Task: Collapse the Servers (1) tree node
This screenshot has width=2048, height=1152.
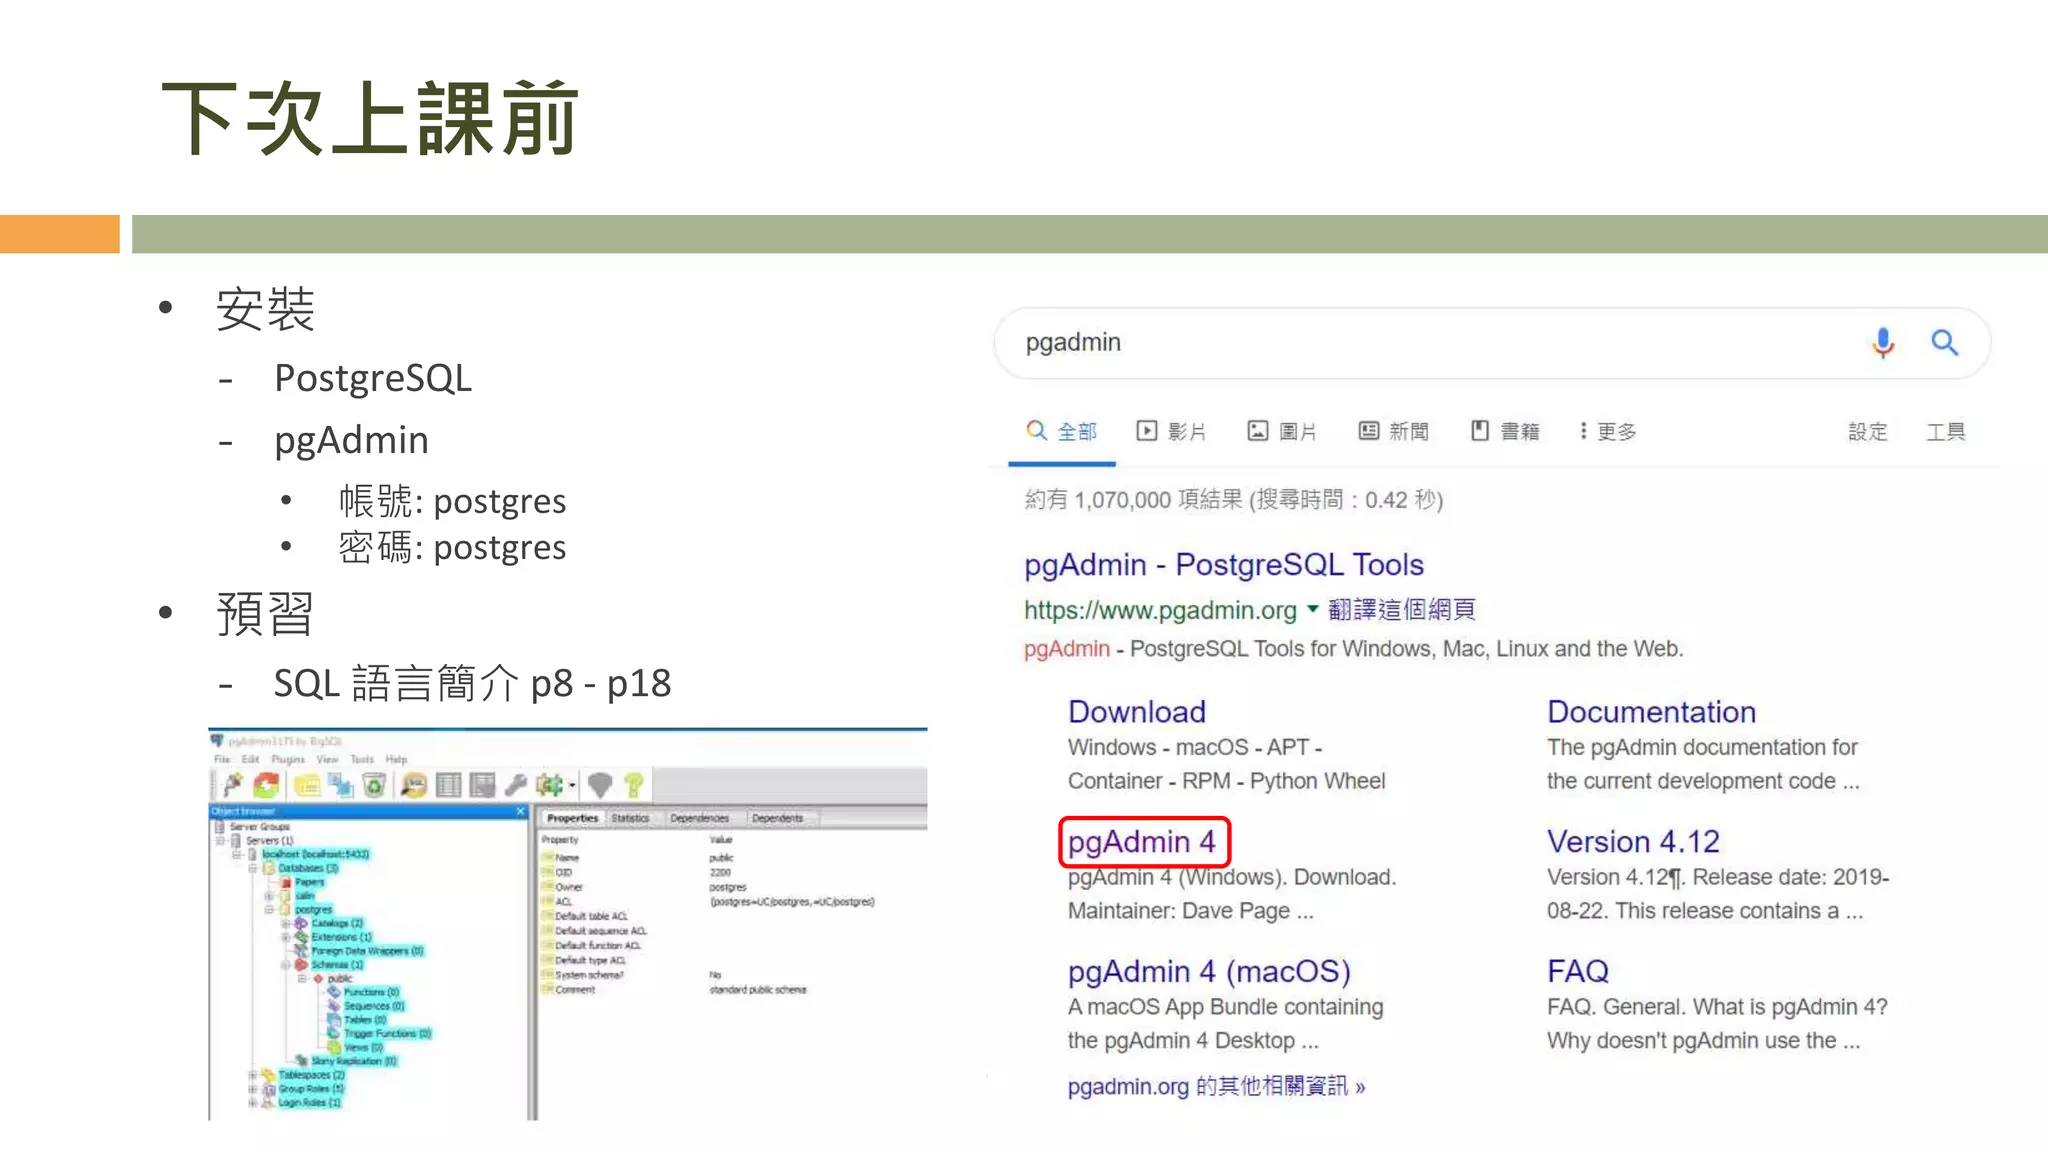Action: (221, 840)
